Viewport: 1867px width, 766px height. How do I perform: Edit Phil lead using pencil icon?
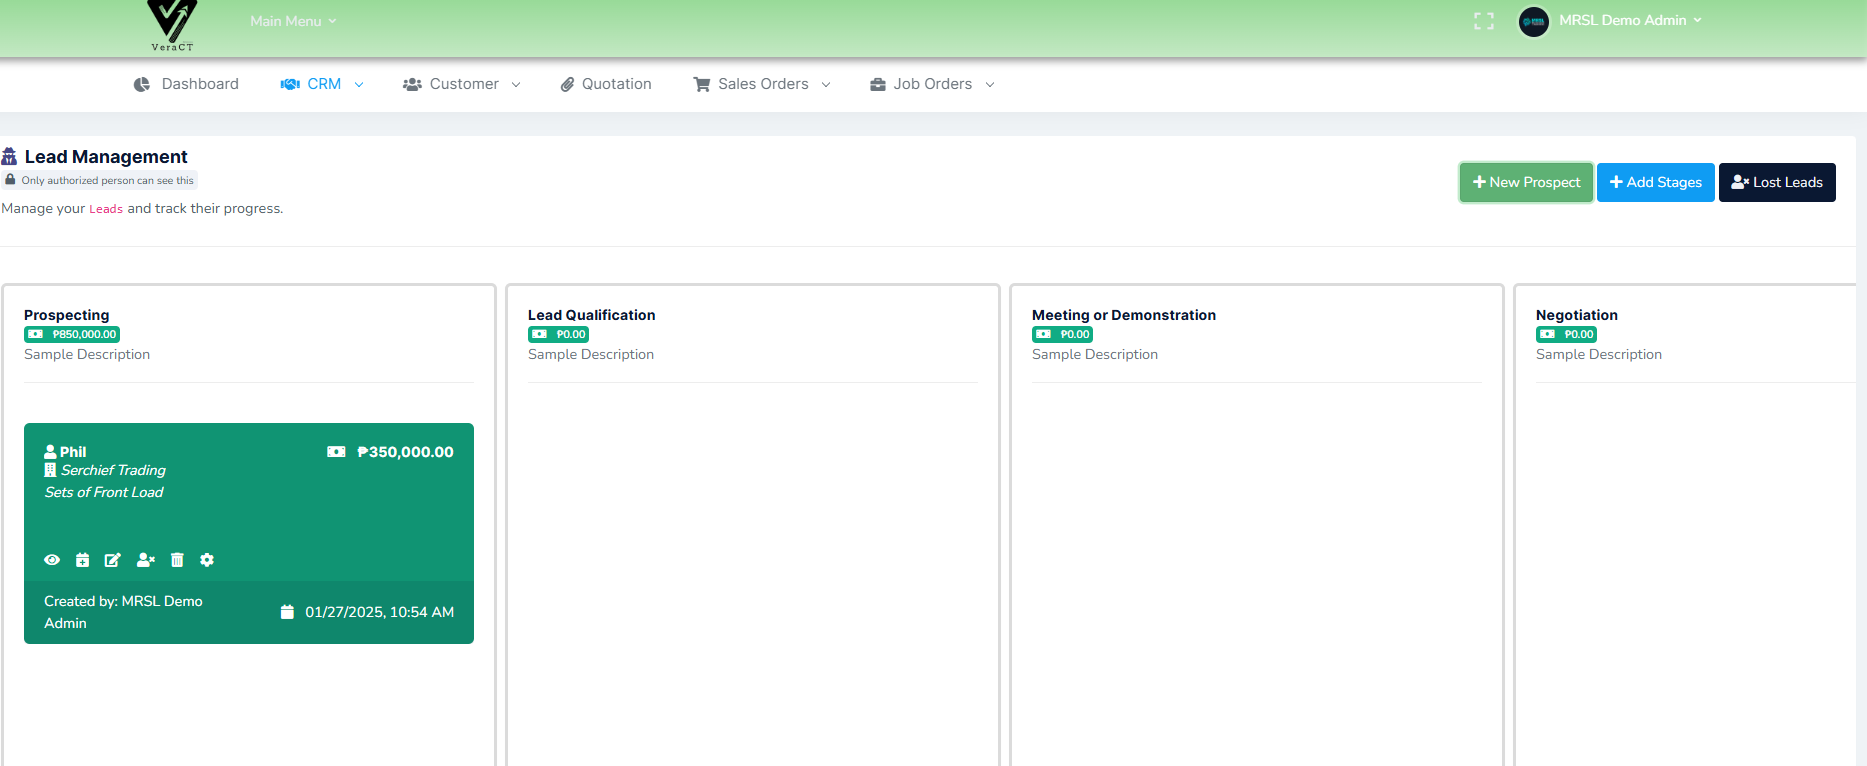[x=113, y=560]
